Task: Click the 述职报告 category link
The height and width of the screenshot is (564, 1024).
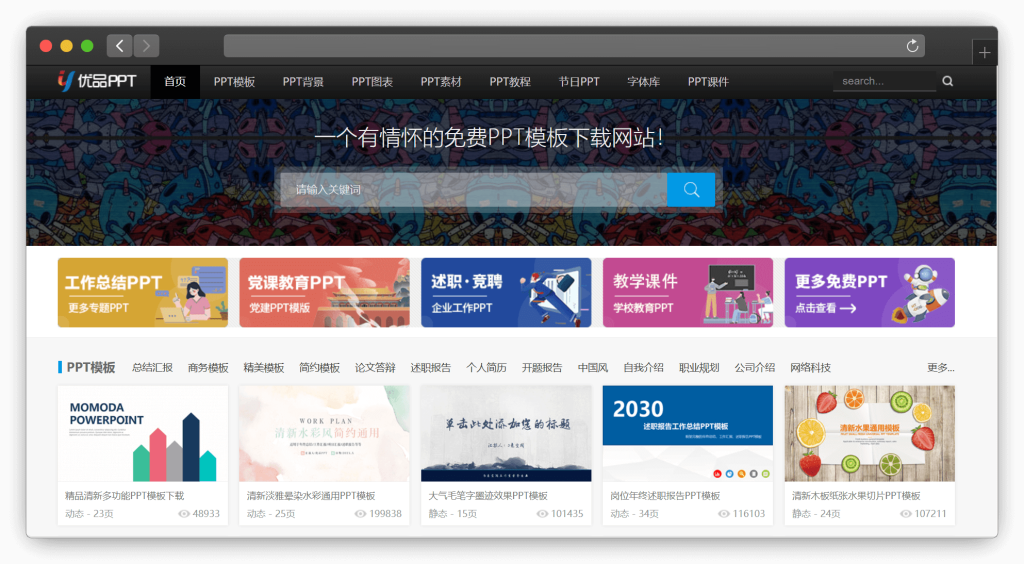Action: tap(430, 368)
